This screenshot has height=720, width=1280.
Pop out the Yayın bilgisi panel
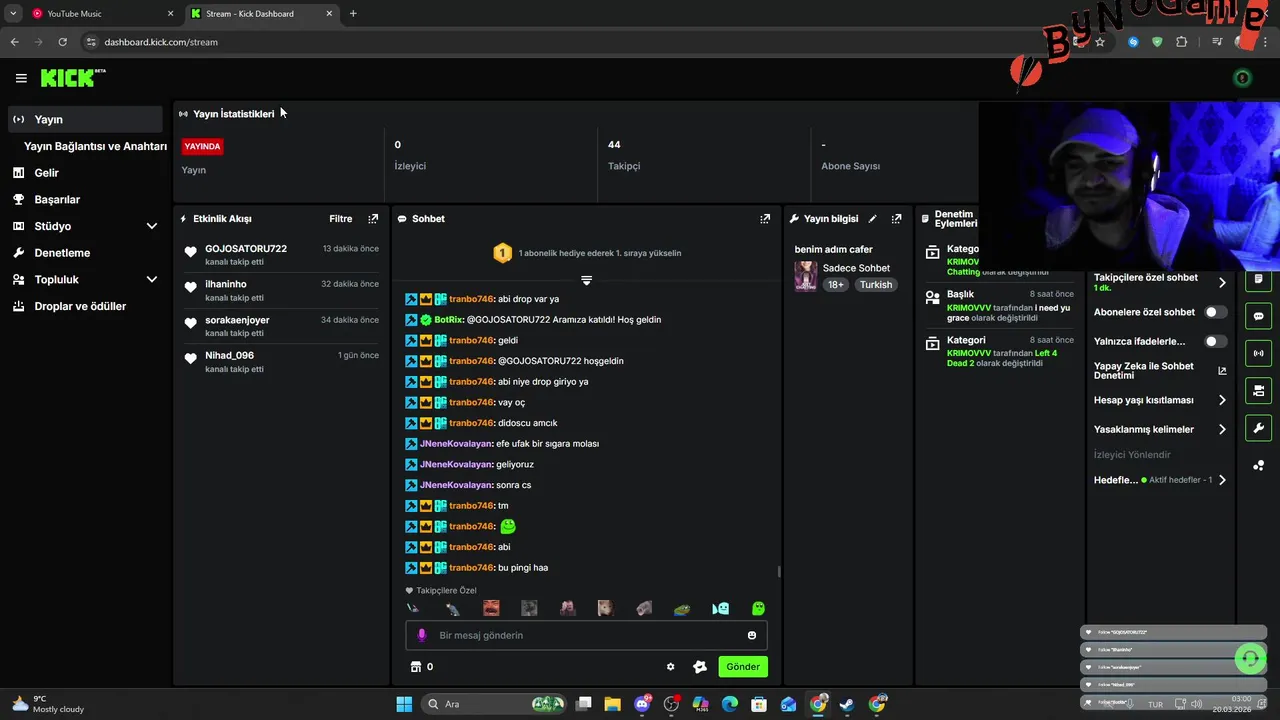click(x=896, y=219)
